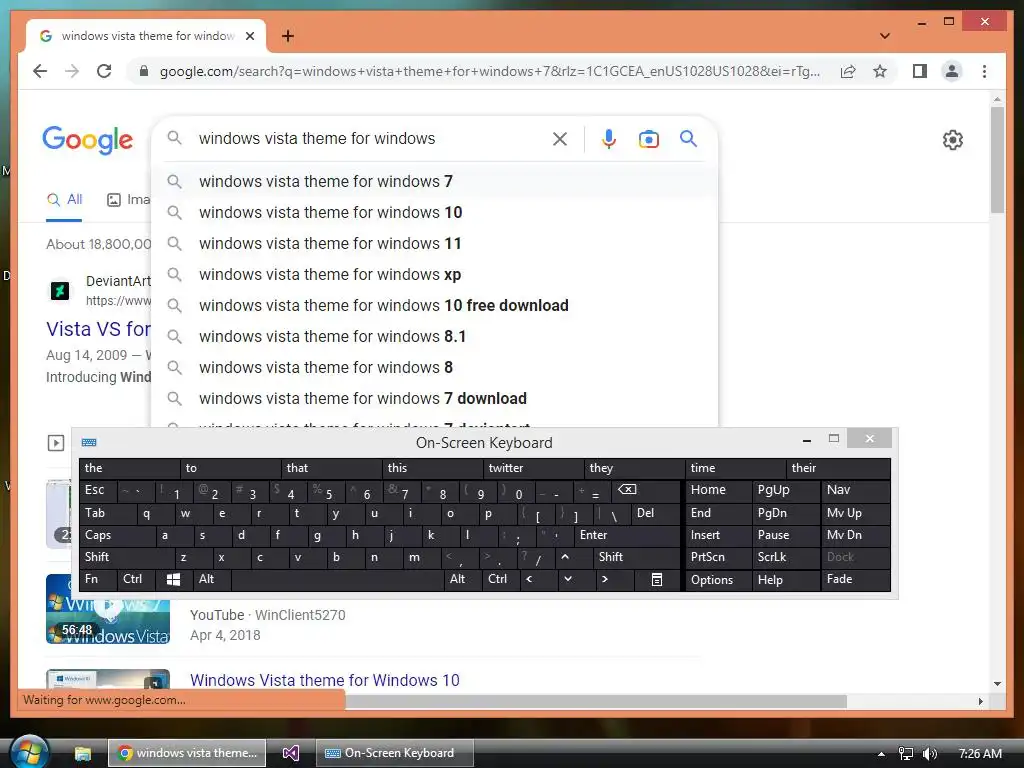Tap the Enter key on On-Screen Keyboard

click(627, 536)
